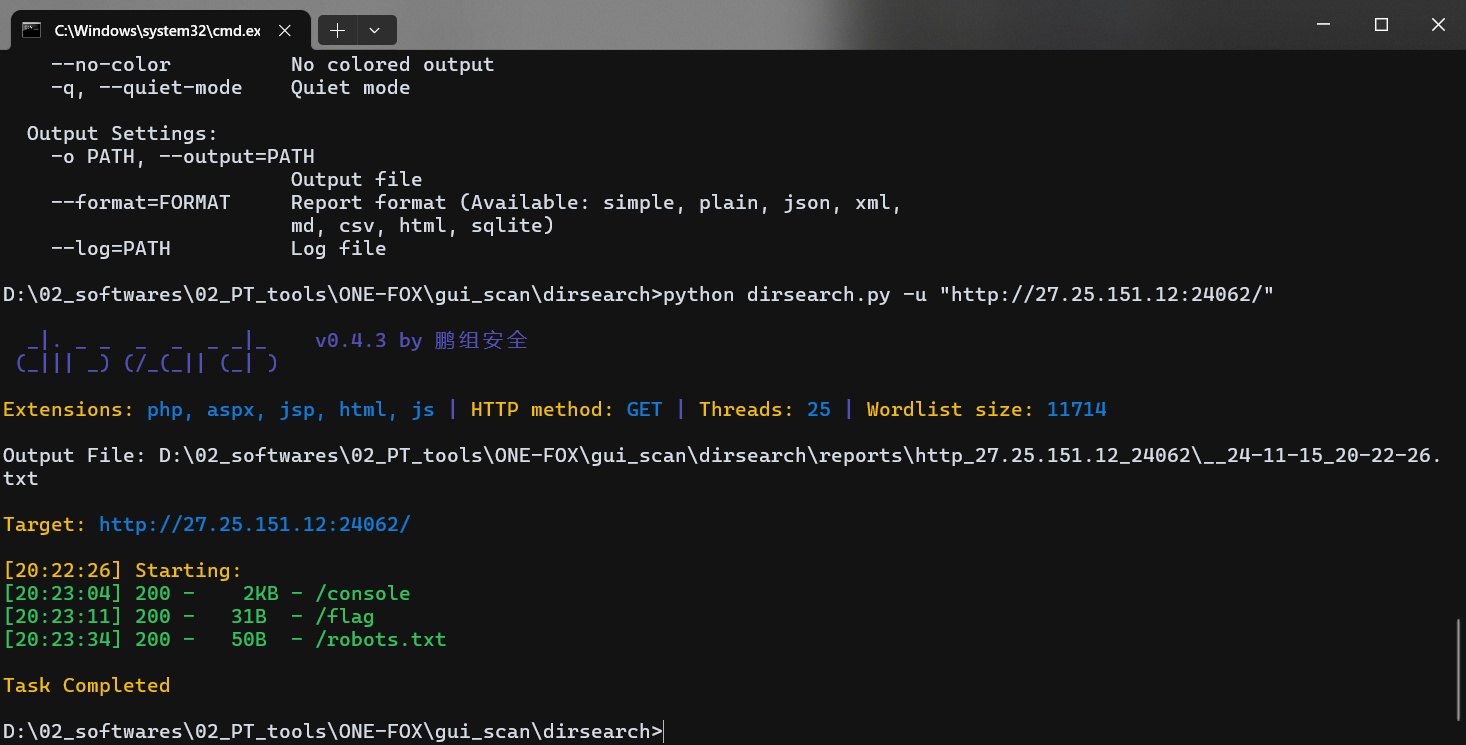The image size is (1466, 745).
Task: Expand the terminal profile dropdown chevron
Action: tap(375, 30)
